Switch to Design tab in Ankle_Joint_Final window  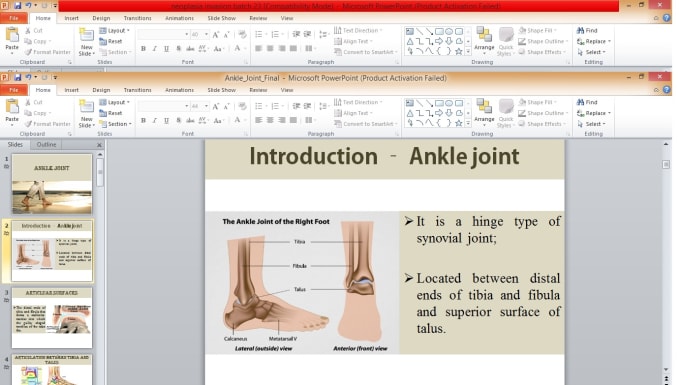[101, 90]
